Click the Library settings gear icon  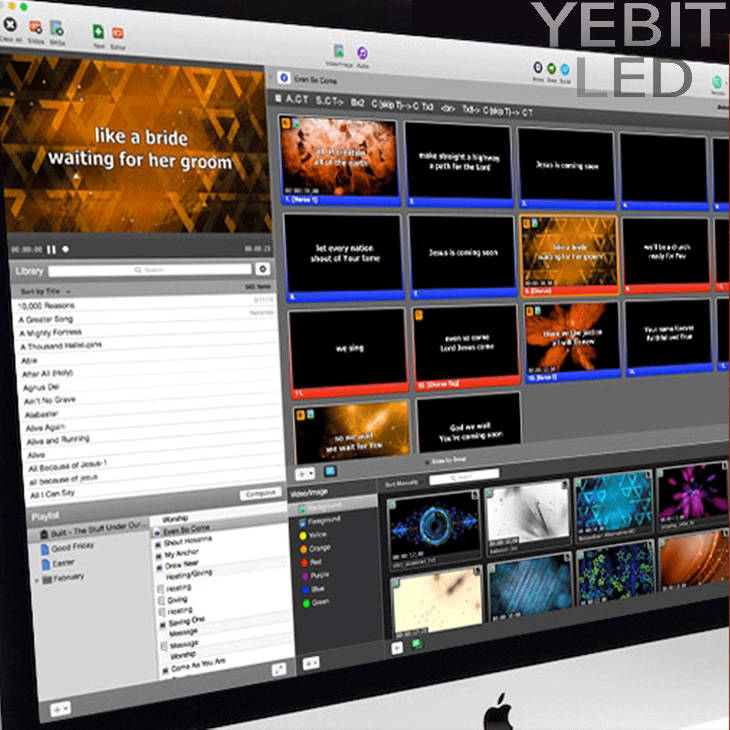(262, 269)
